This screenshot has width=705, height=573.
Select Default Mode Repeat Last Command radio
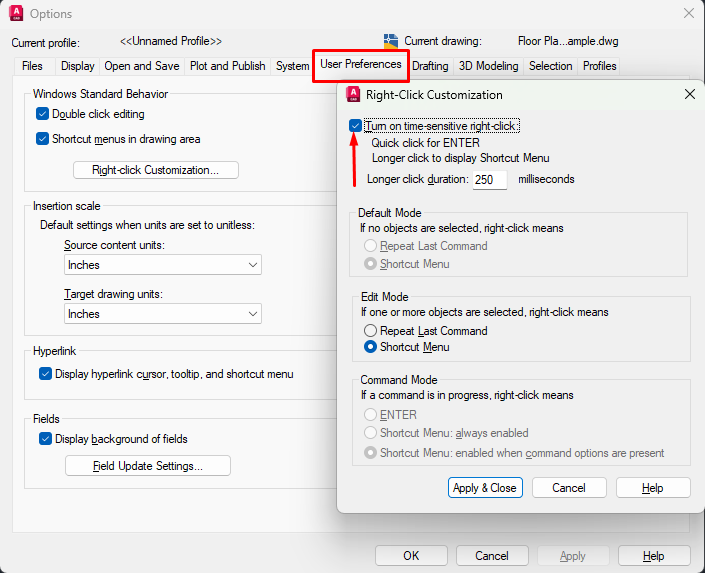370,246
